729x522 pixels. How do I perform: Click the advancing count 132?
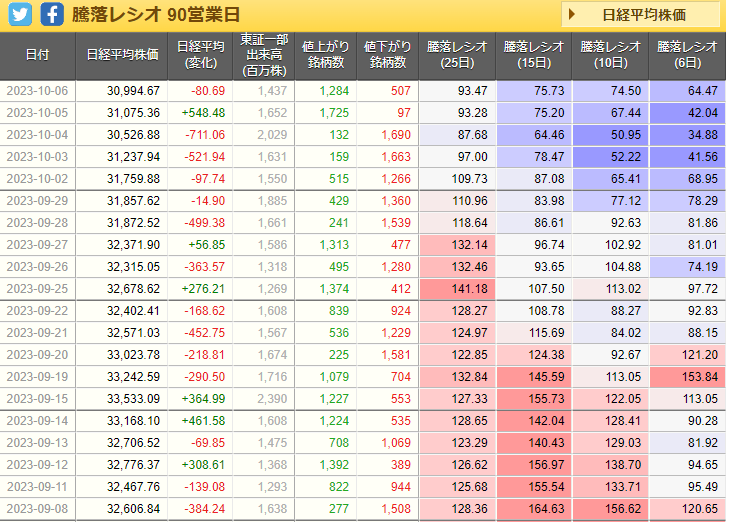[x=339, y=135]
